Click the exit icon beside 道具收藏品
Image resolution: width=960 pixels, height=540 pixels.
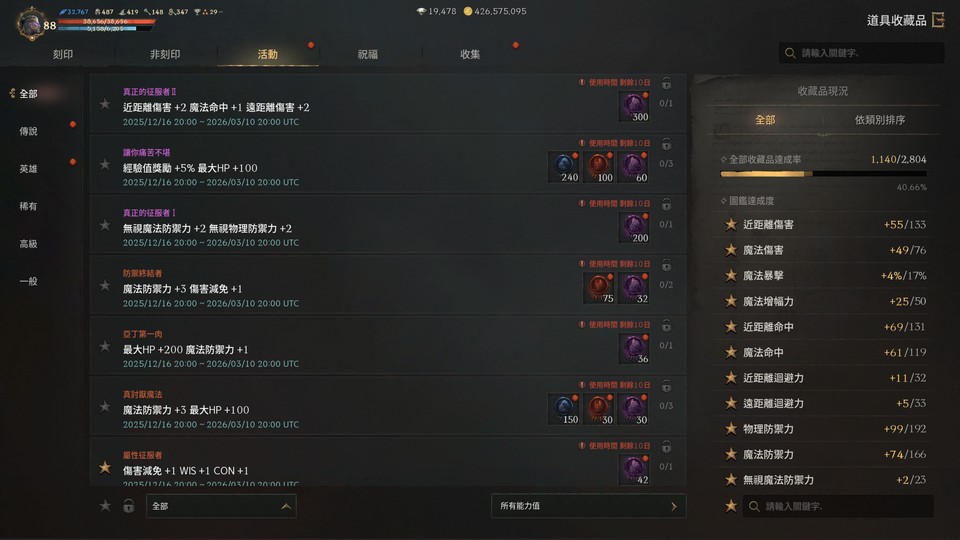tap(938, 20)
